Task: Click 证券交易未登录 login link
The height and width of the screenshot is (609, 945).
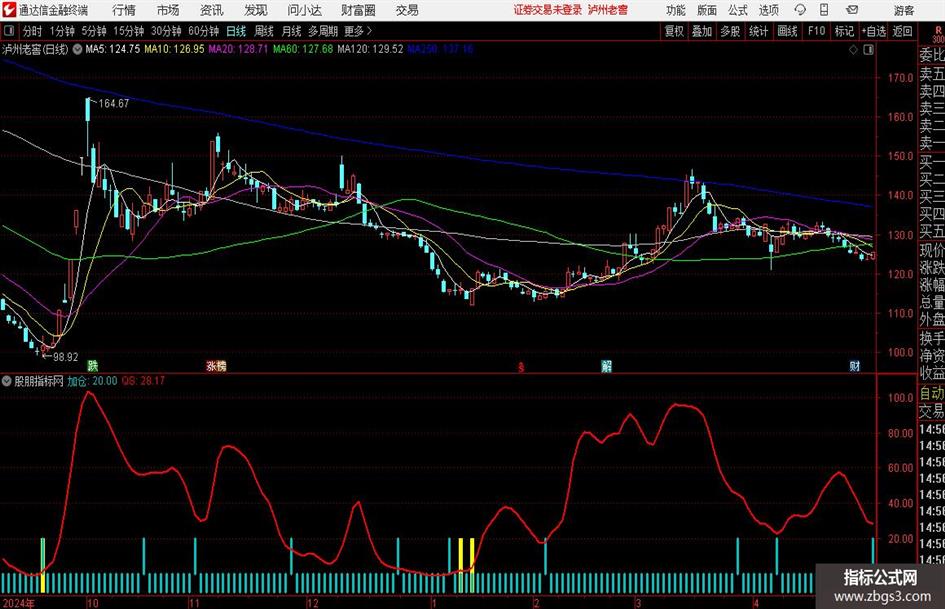Action: coord(548,10)
